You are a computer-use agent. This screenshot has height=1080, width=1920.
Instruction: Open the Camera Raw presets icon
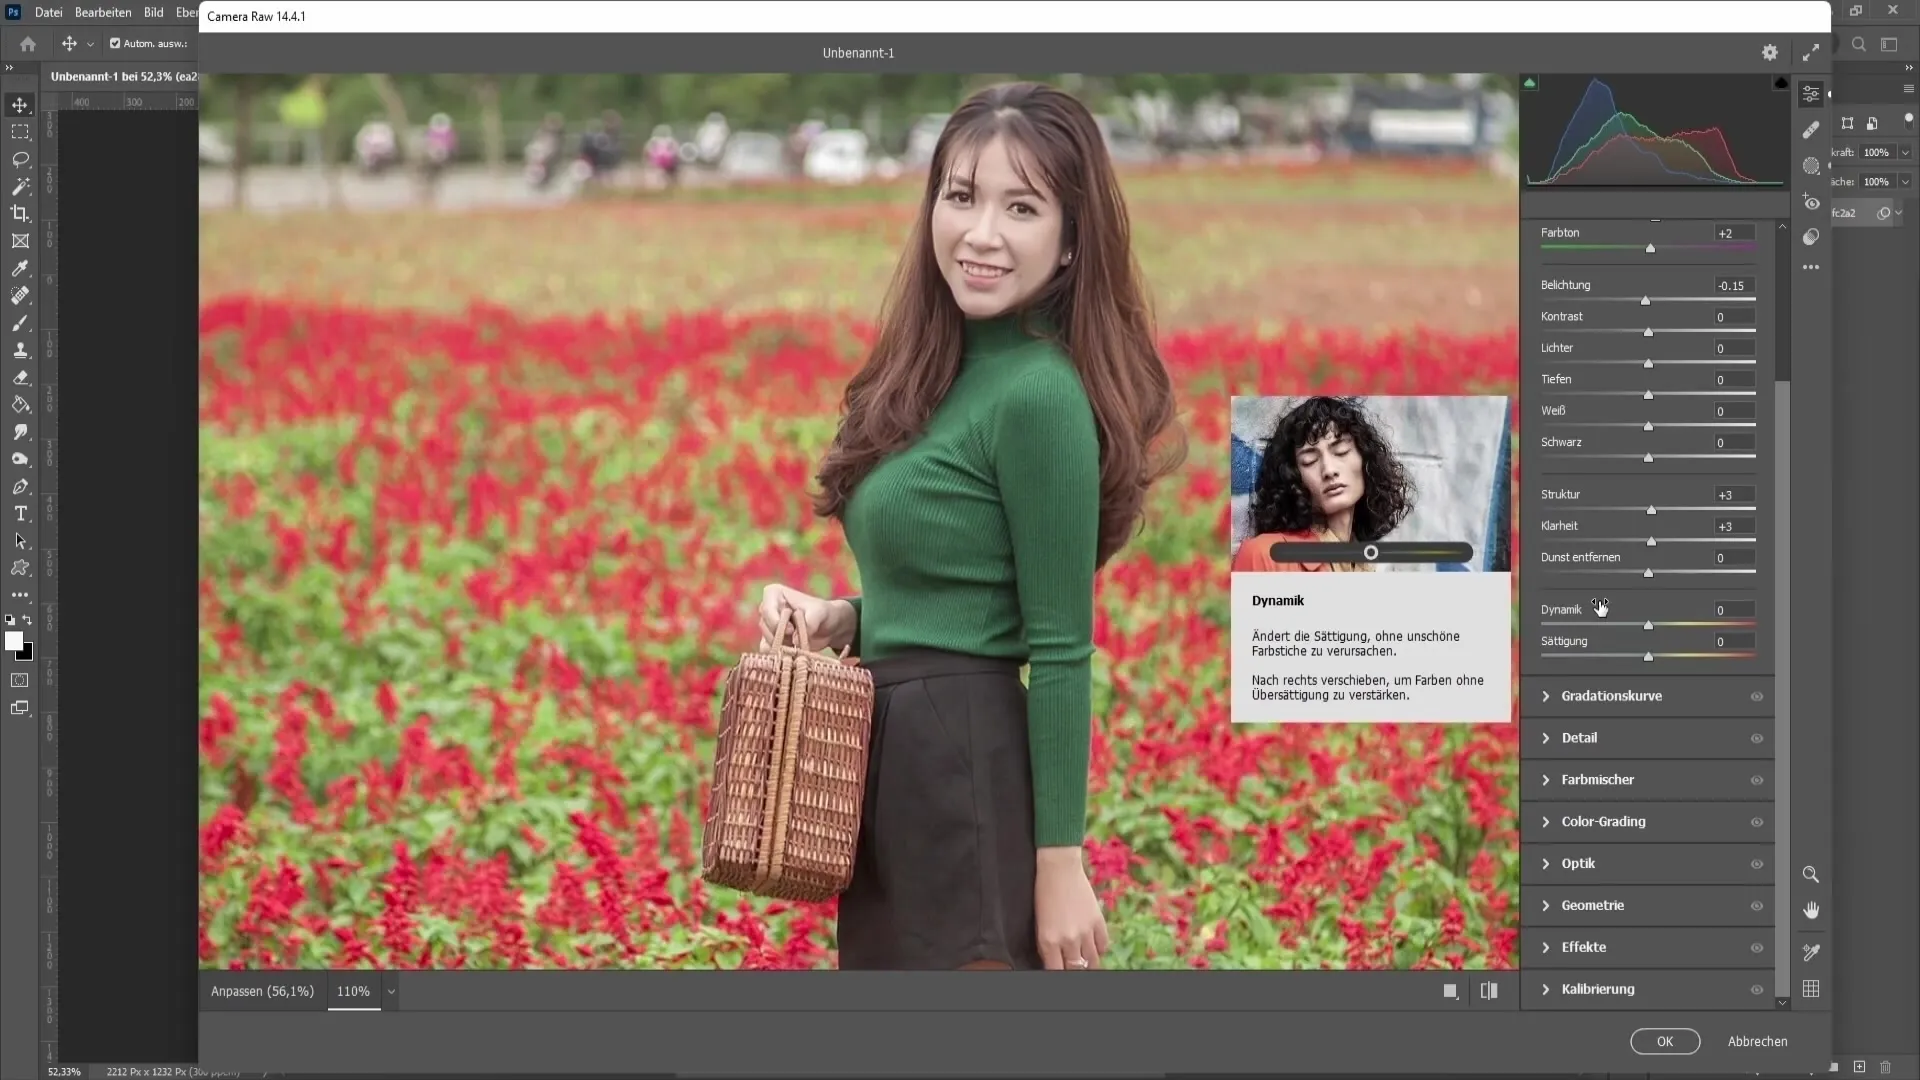1811,237
